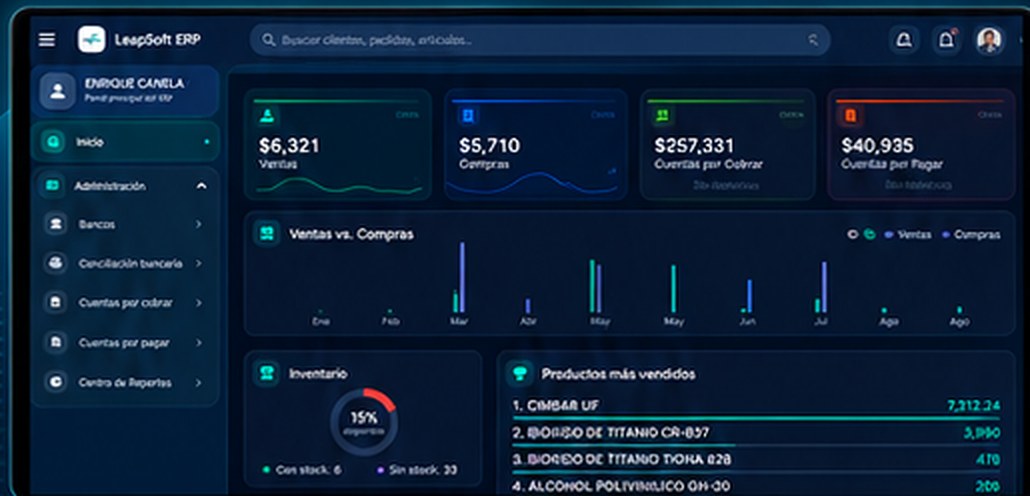The height and width of the screenshot is (496, 1030).
Task: Expand the Conciliación bancaria arrow
Action: pyautogui.click(x=198, y=263)
